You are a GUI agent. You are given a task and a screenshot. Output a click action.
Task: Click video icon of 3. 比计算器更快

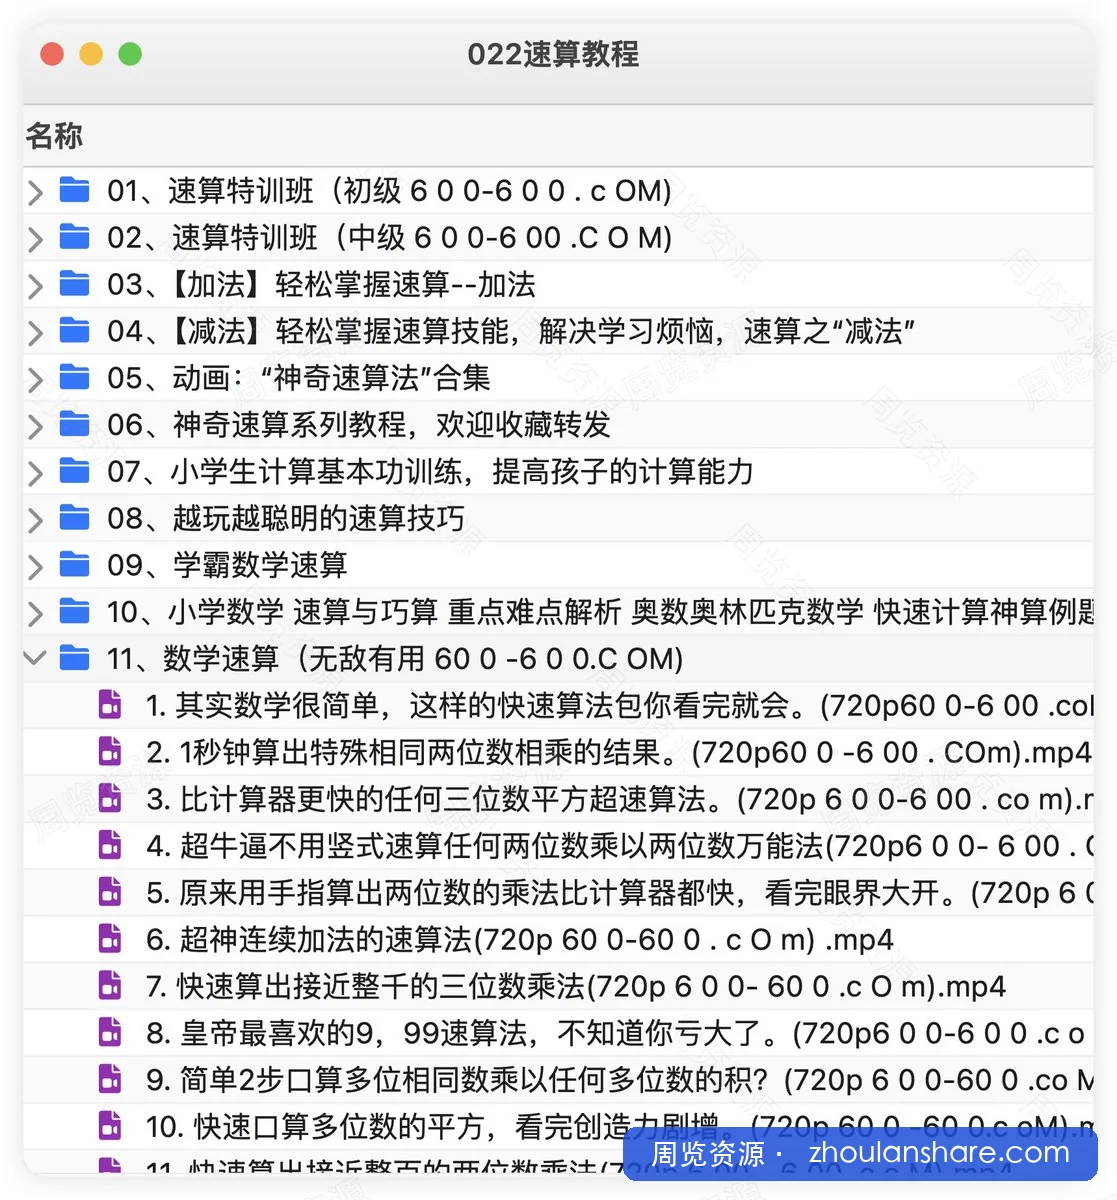110,799
